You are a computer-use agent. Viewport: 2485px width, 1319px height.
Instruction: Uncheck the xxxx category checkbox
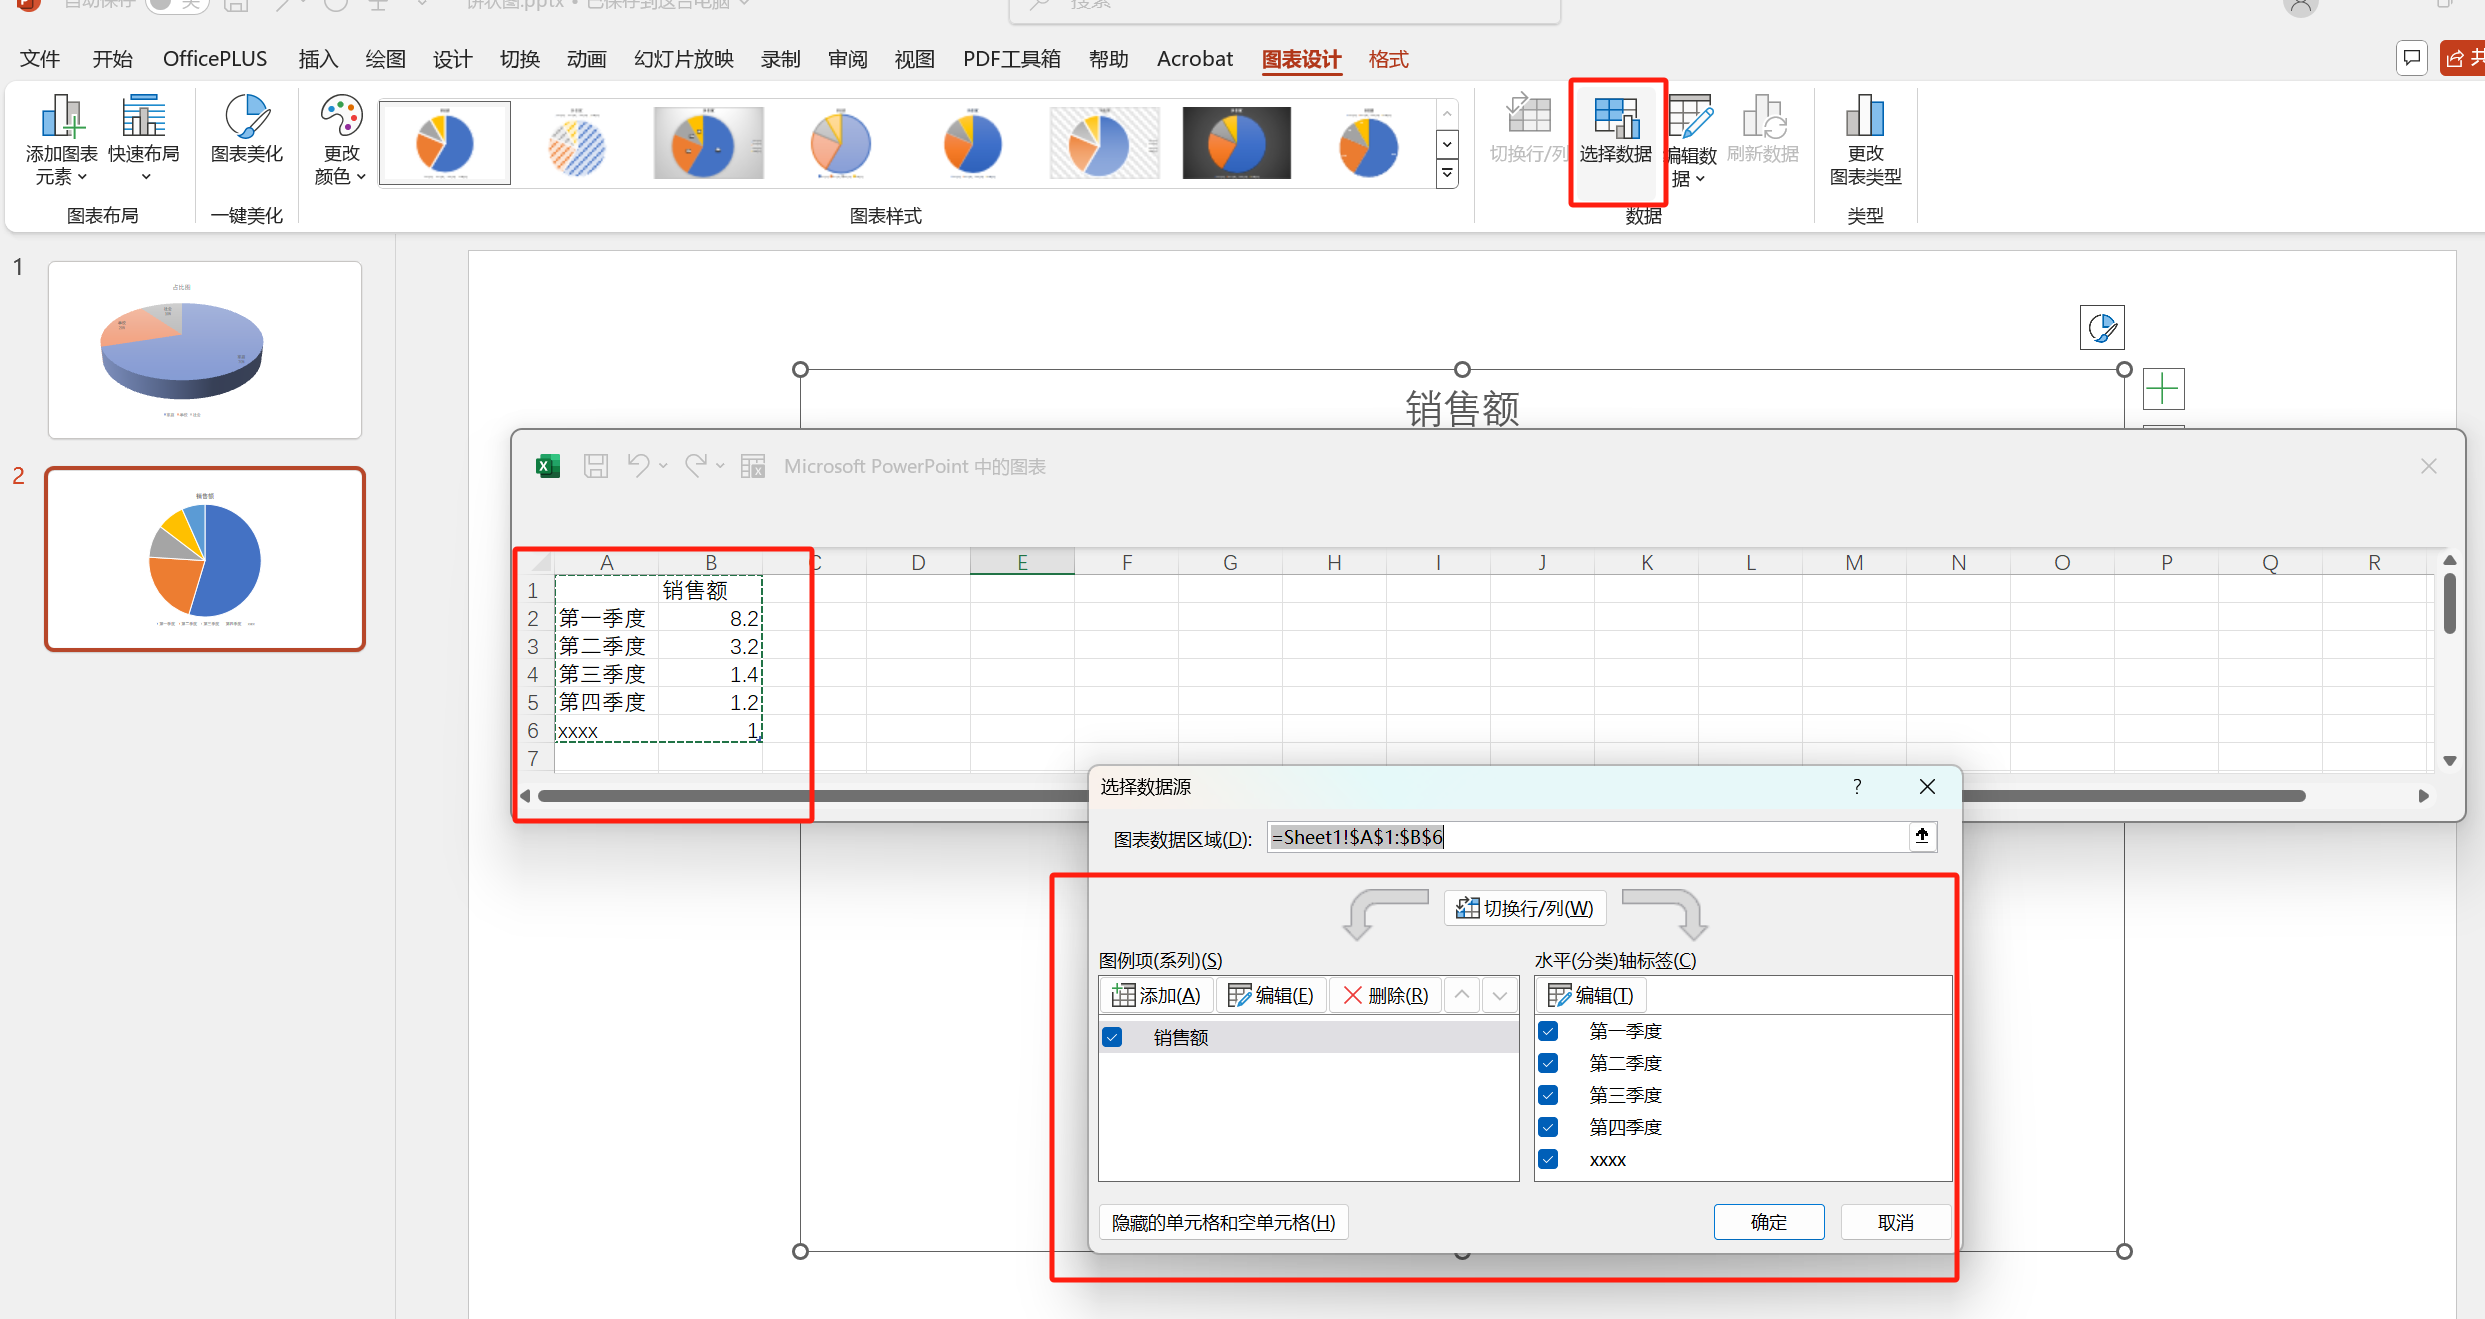coord(1548,1159)
